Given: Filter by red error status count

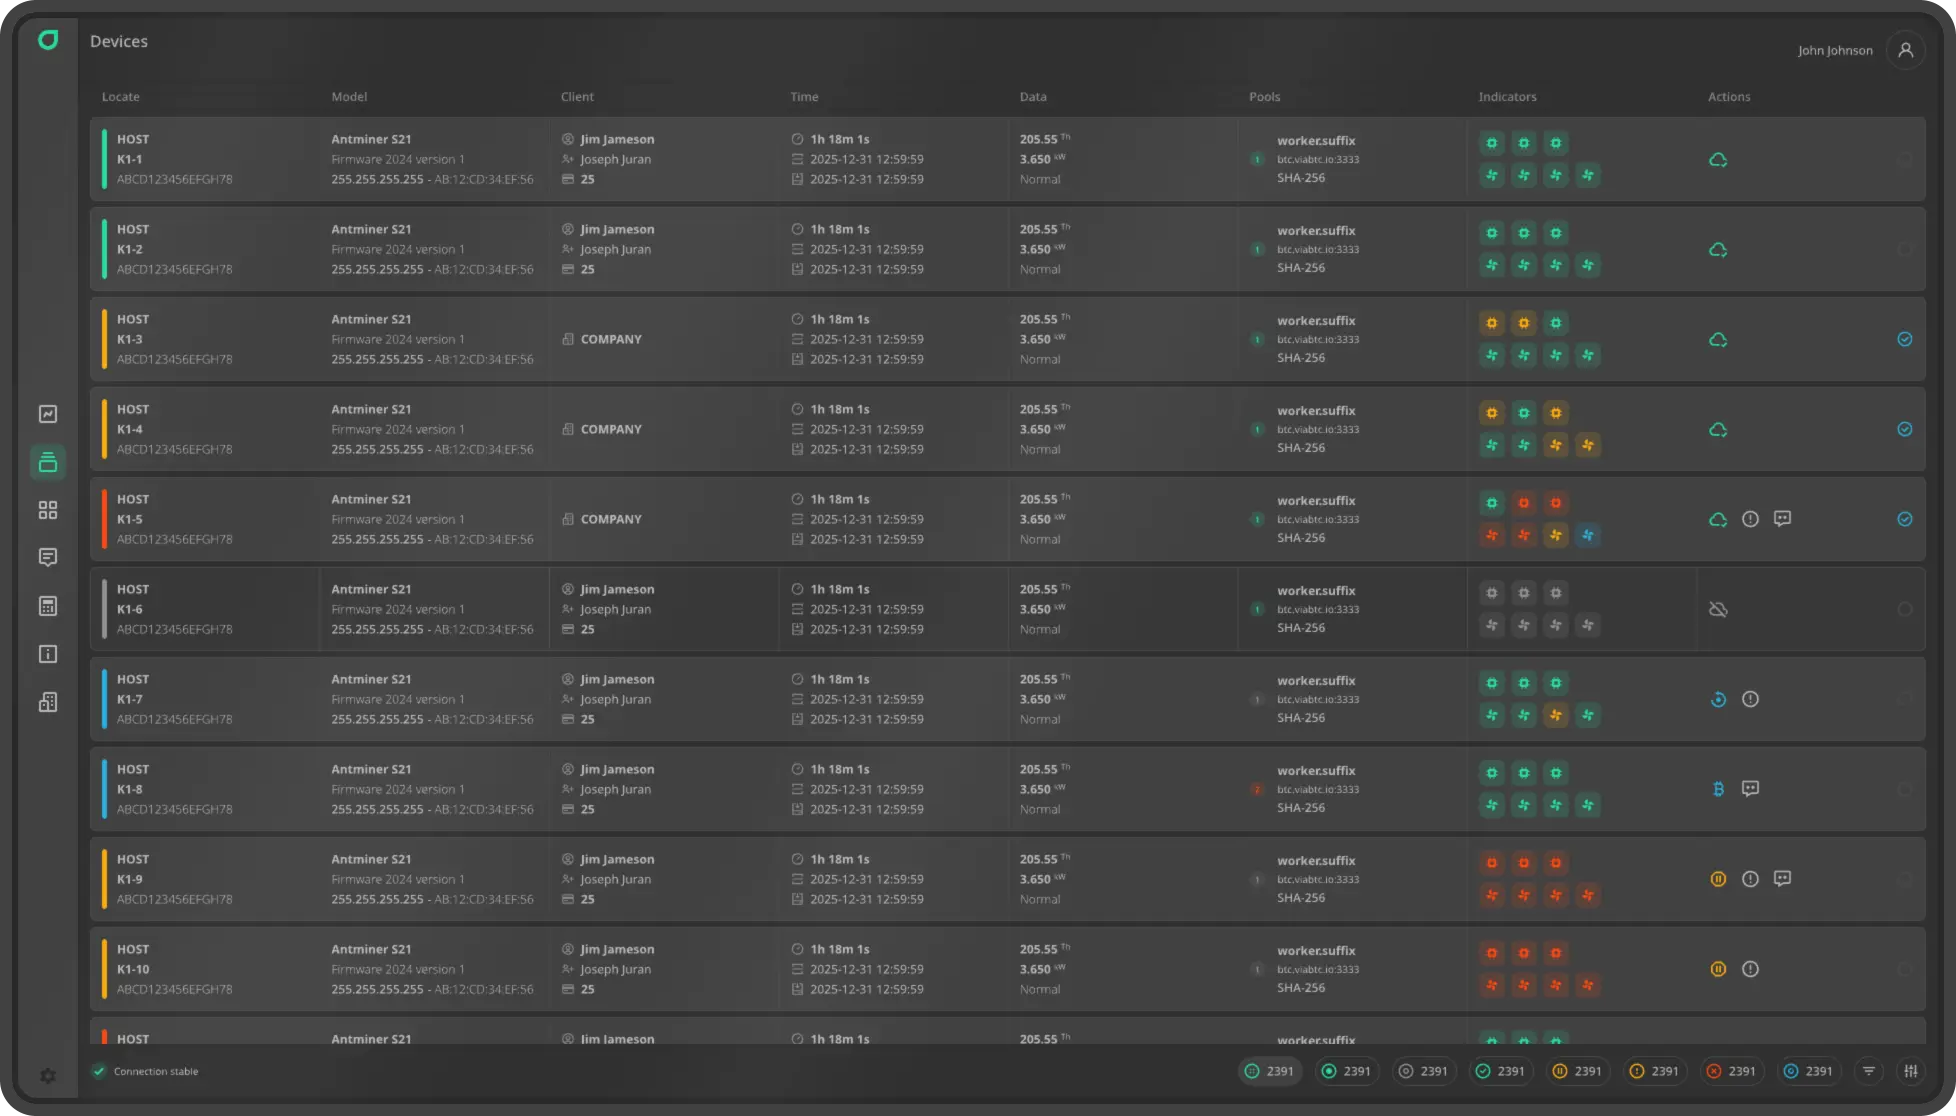Looking at the screenshot, I should tap(1731, 1071).
